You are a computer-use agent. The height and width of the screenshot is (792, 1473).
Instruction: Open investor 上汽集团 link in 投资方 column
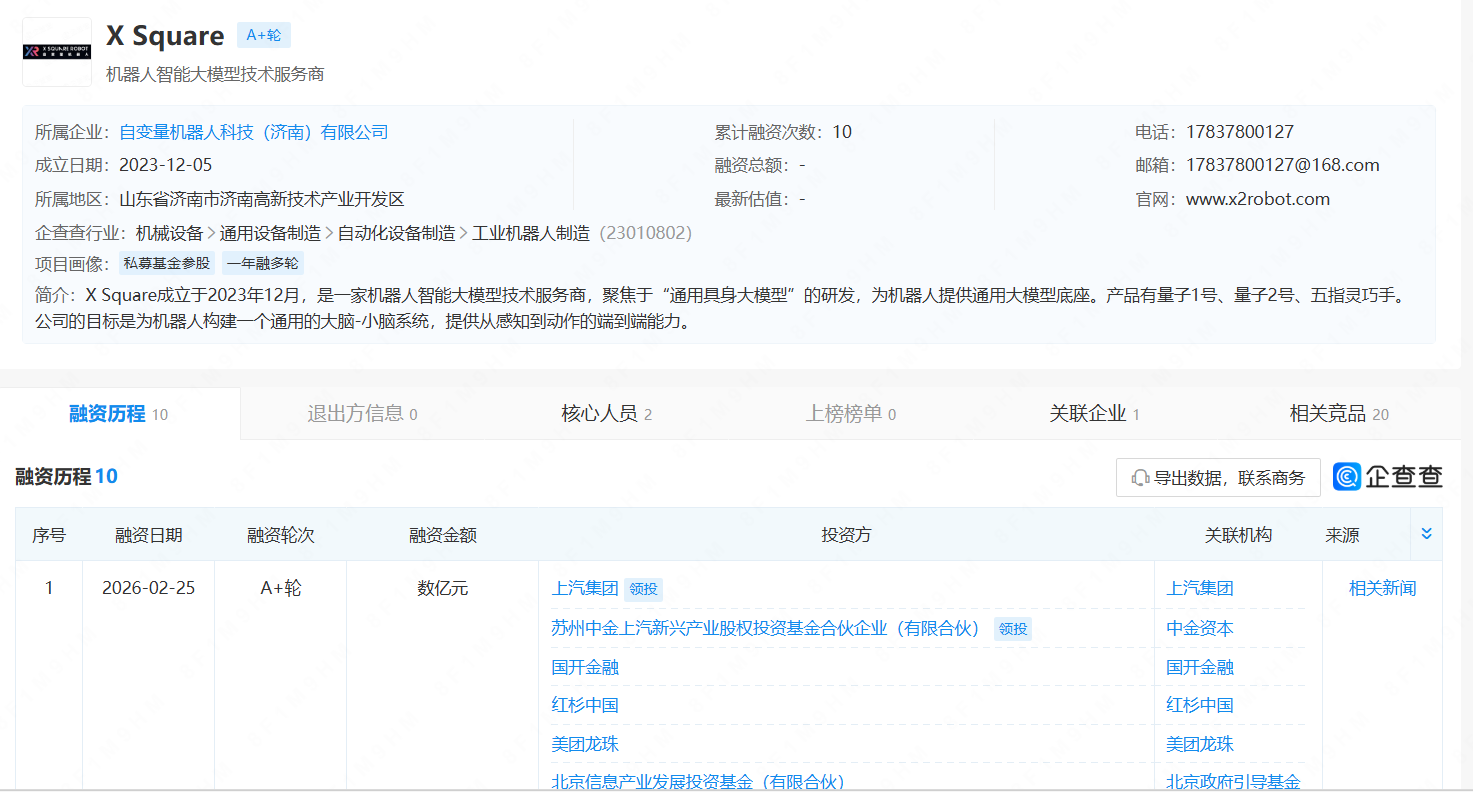pyautogui.click(x=584, y=588)
